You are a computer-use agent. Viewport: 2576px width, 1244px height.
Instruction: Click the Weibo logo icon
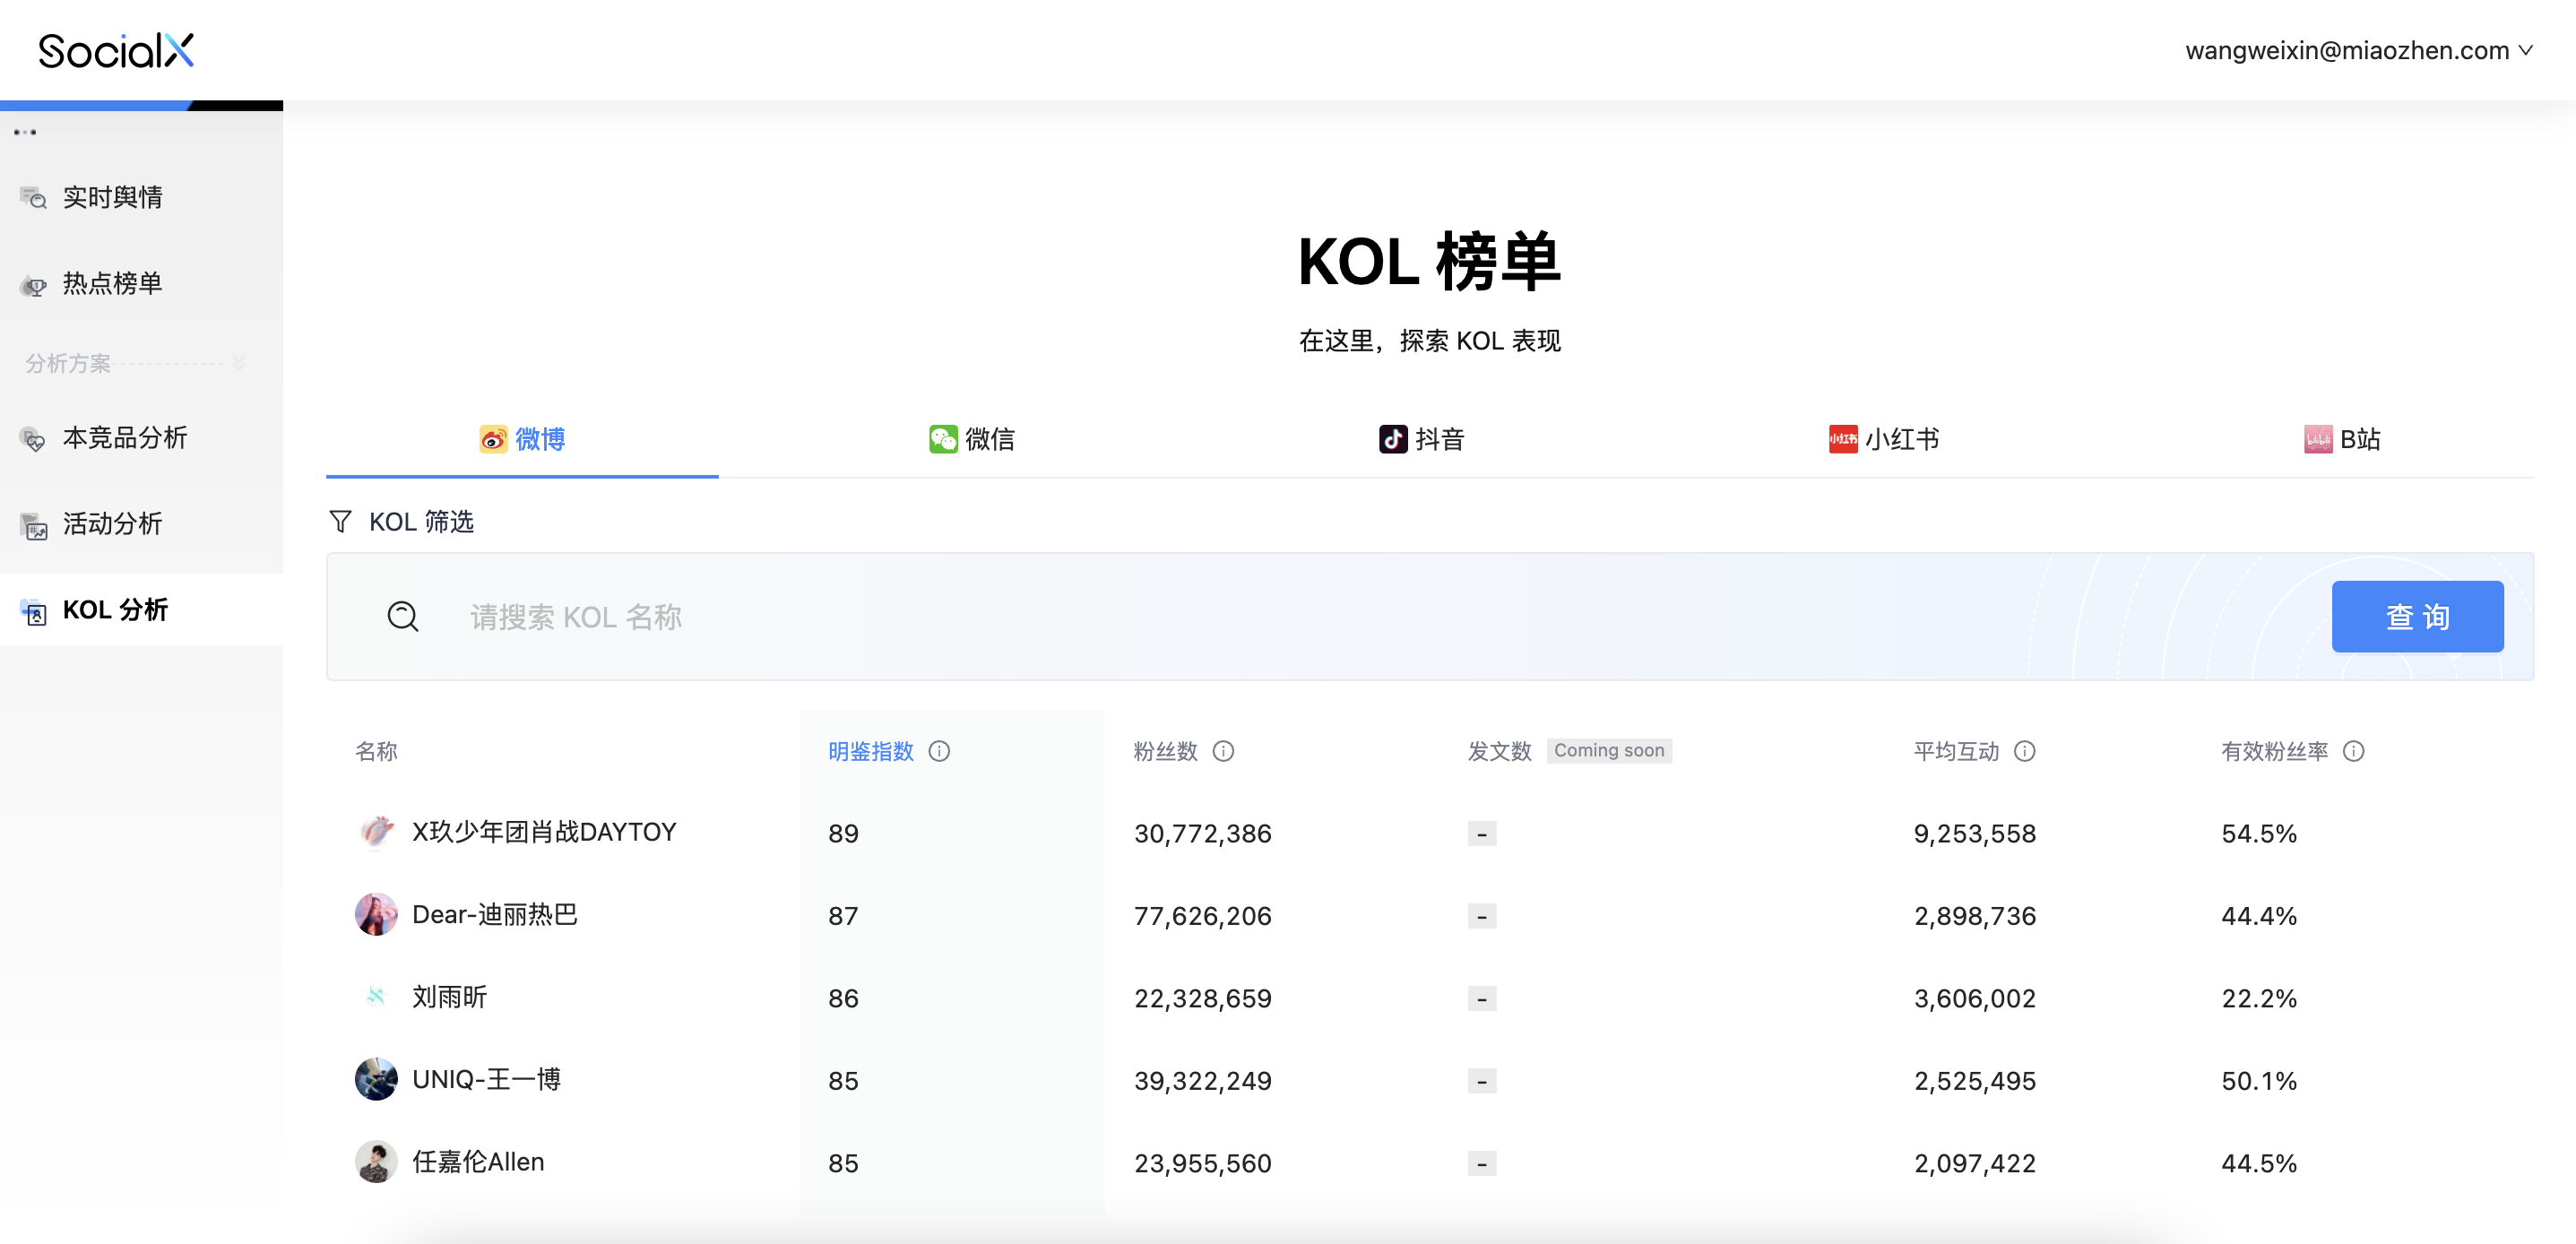493,439
